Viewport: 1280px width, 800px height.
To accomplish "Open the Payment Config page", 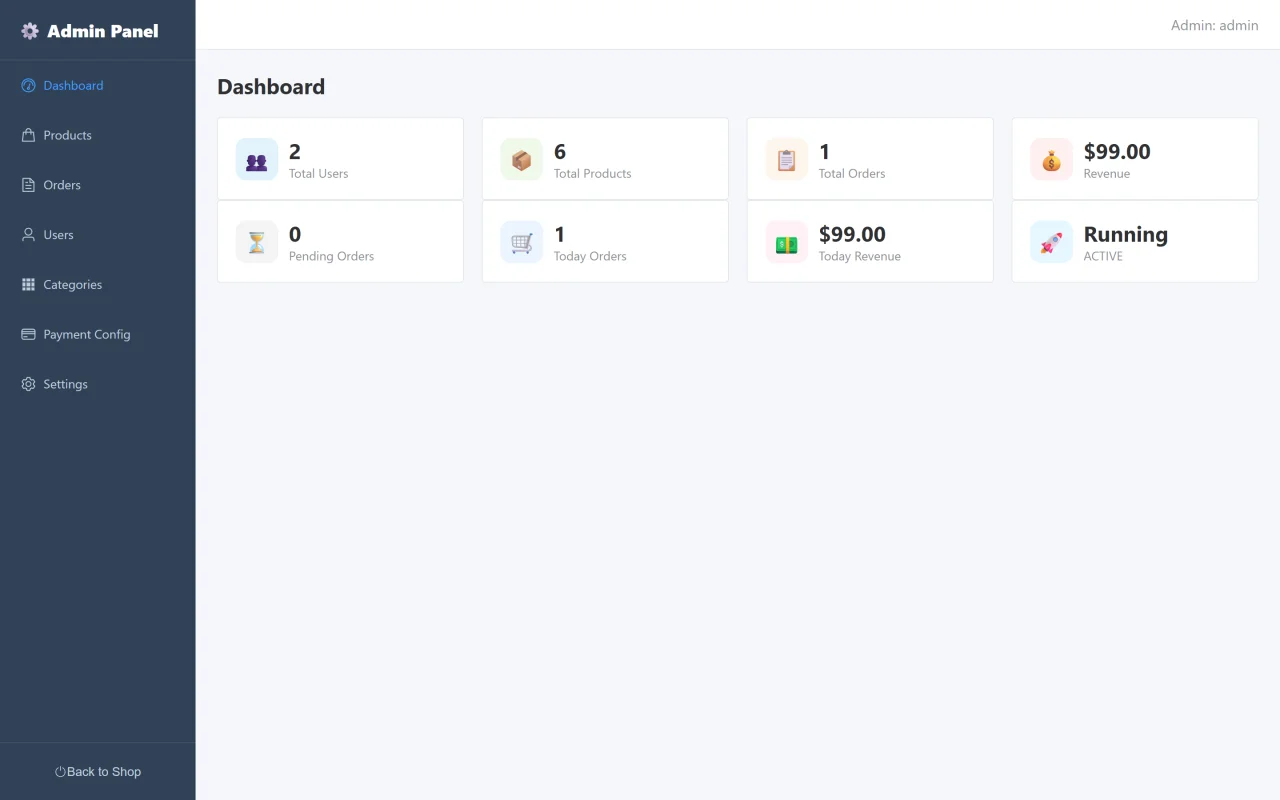I will coord(98,334).
